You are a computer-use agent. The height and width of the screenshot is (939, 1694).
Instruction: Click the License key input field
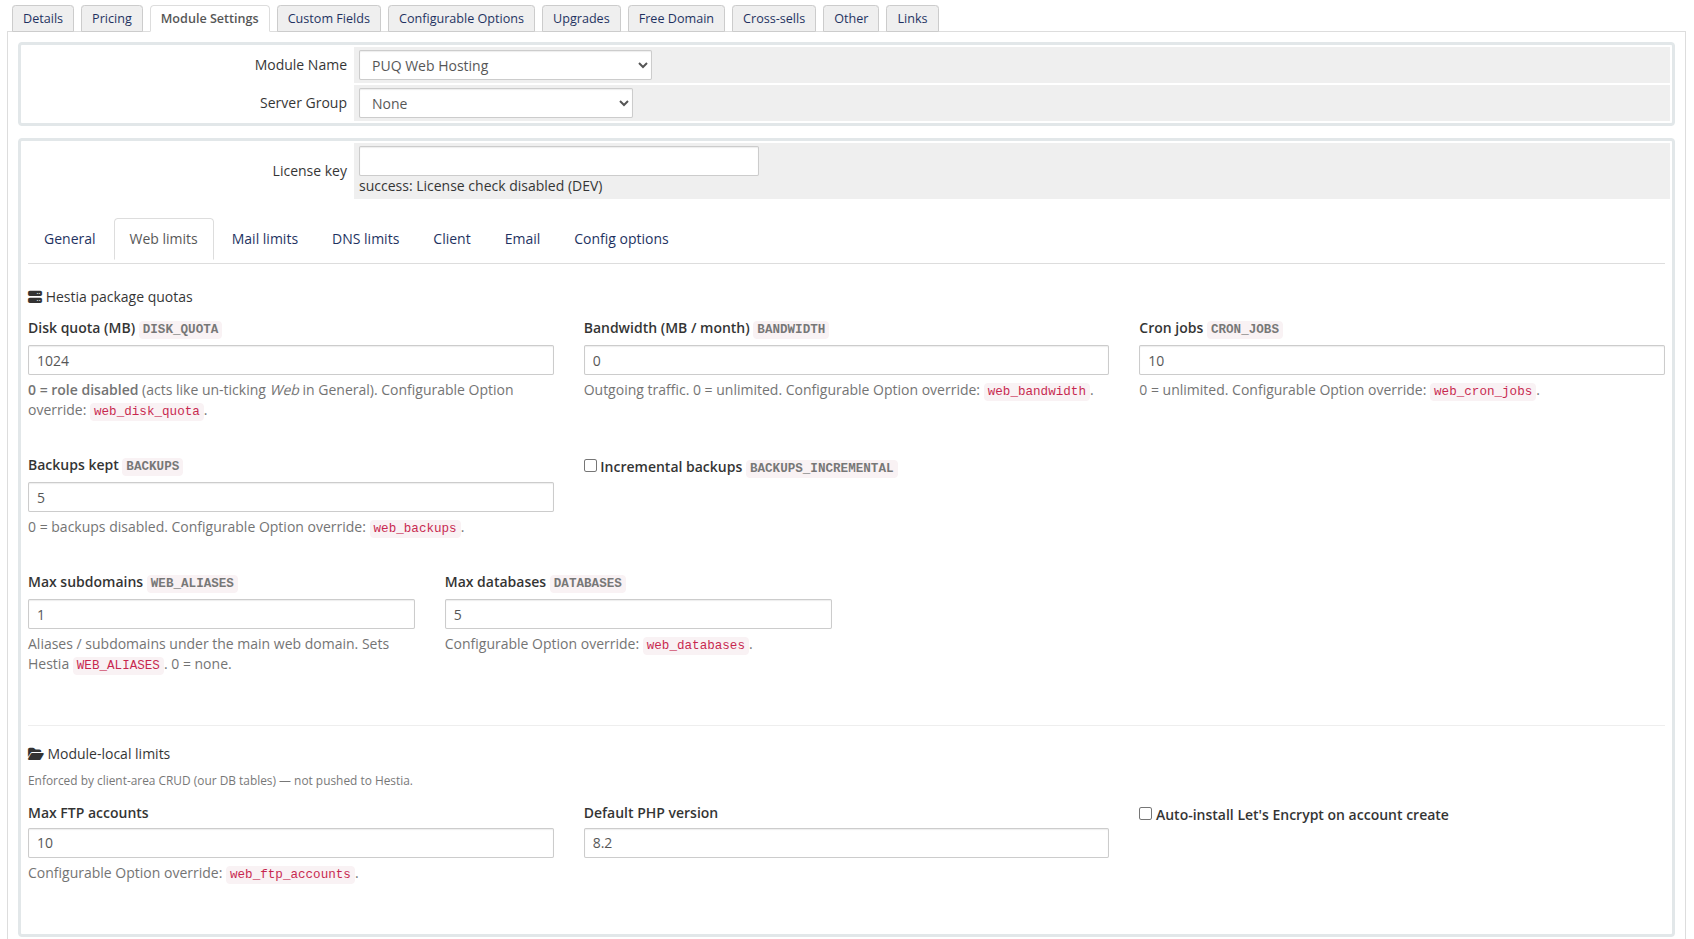point(559,161)
